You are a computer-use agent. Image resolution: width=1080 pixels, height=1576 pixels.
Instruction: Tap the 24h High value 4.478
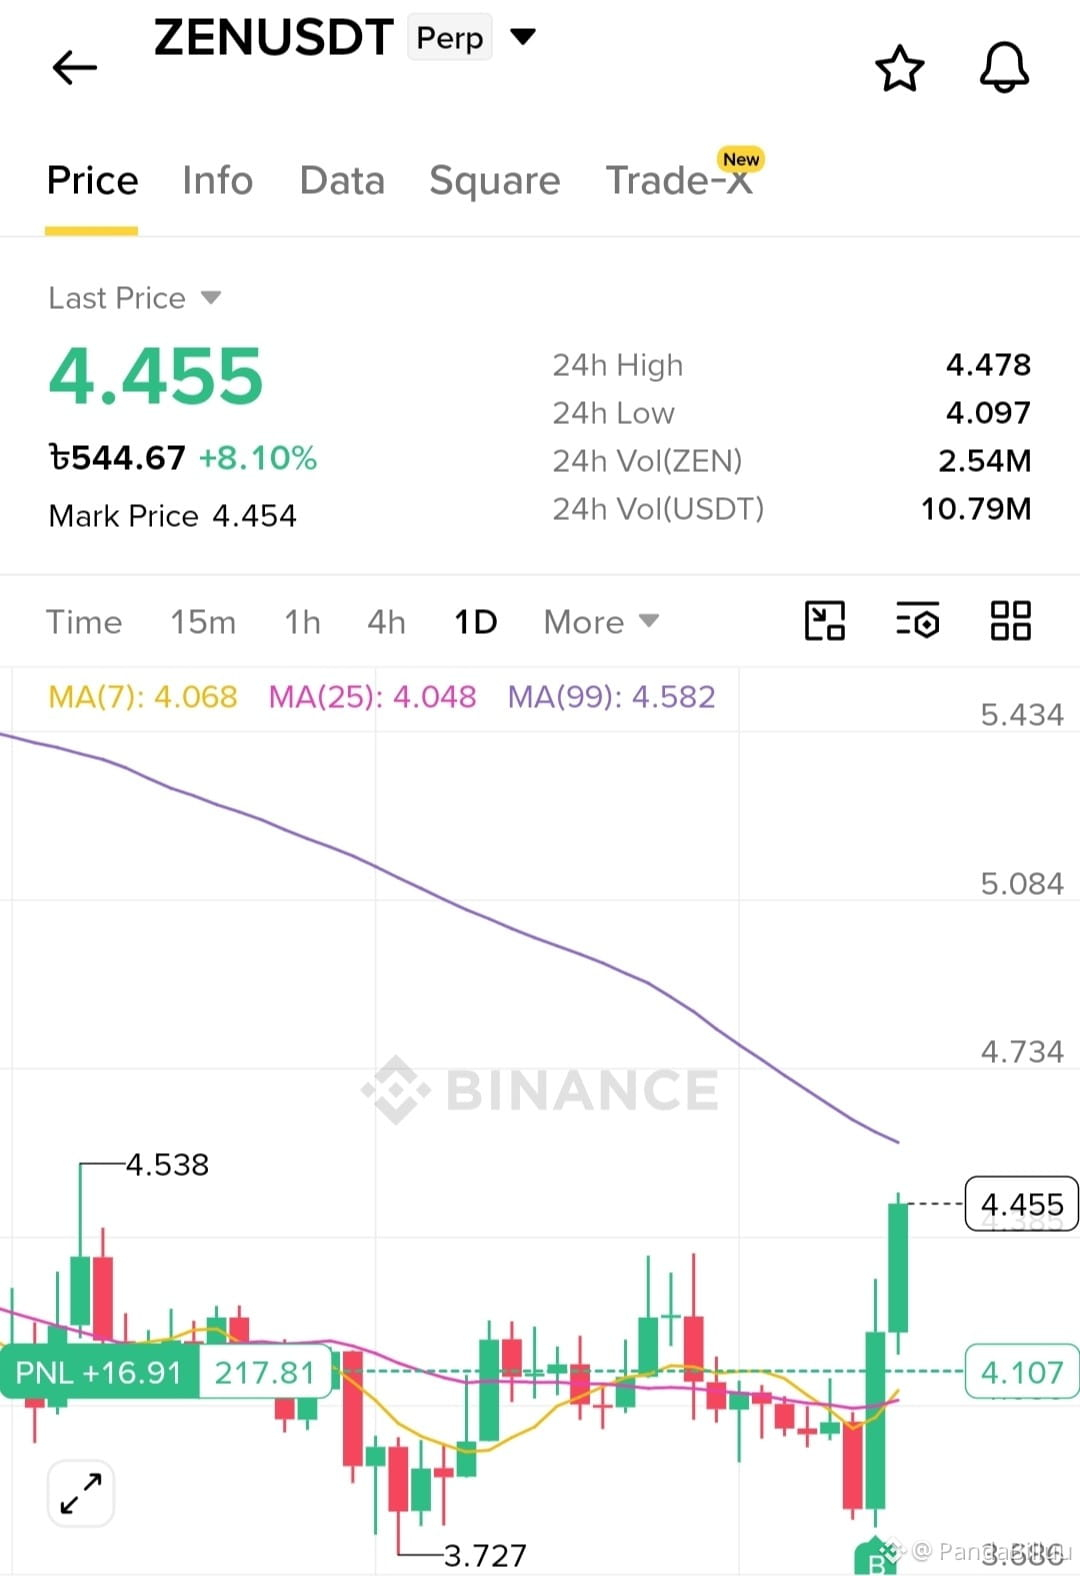click(x=988, y=365)
